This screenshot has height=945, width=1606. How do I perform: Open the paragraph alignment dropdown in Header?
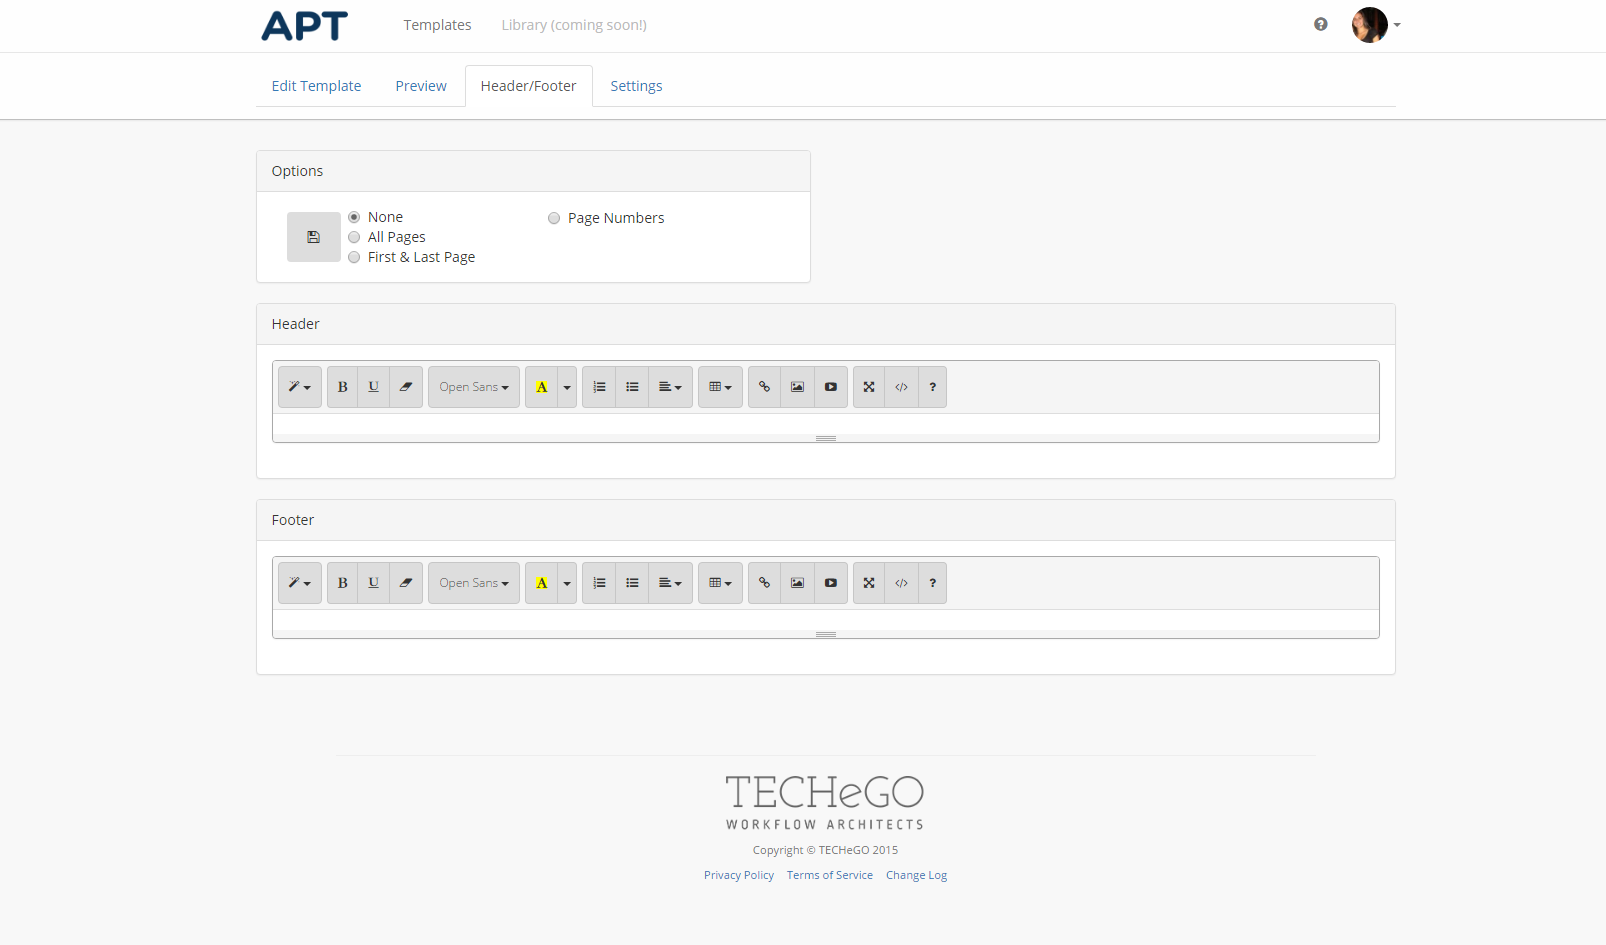669,387
